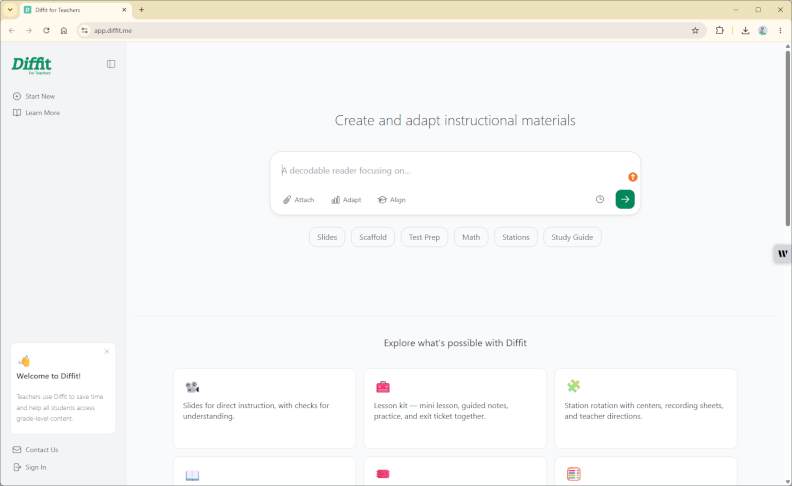This screenshot has width=792, height=486.
Task: Select the Diffit for Teachers tab
Action: coord(76,10)
